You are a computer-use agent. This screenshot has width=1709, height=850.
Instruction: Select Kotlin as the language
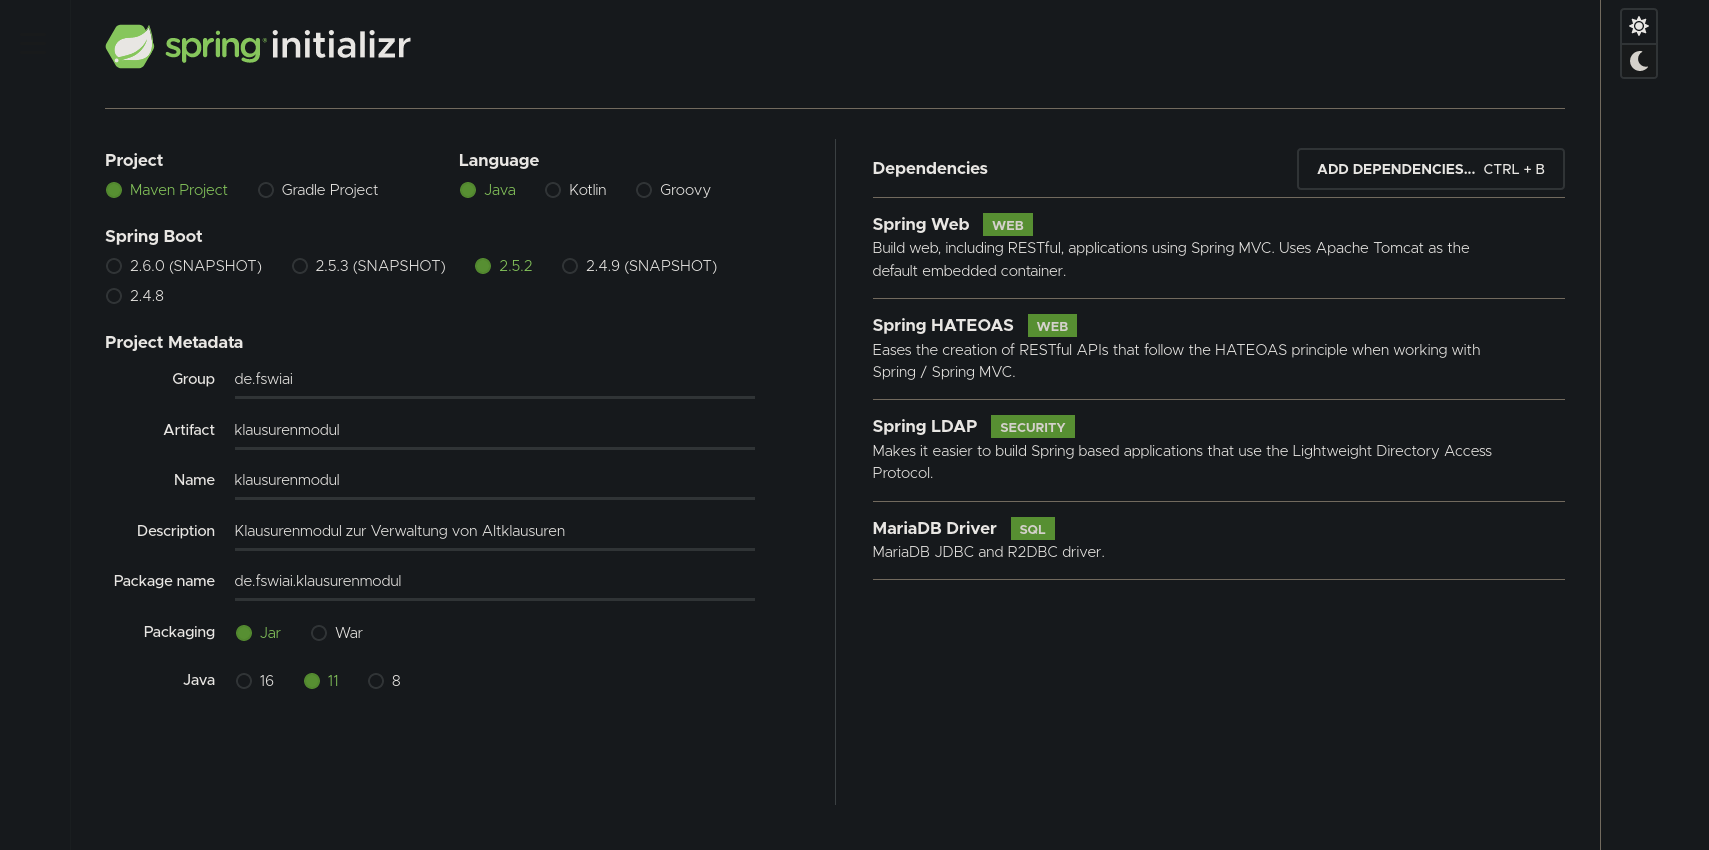tap(553, 190)
